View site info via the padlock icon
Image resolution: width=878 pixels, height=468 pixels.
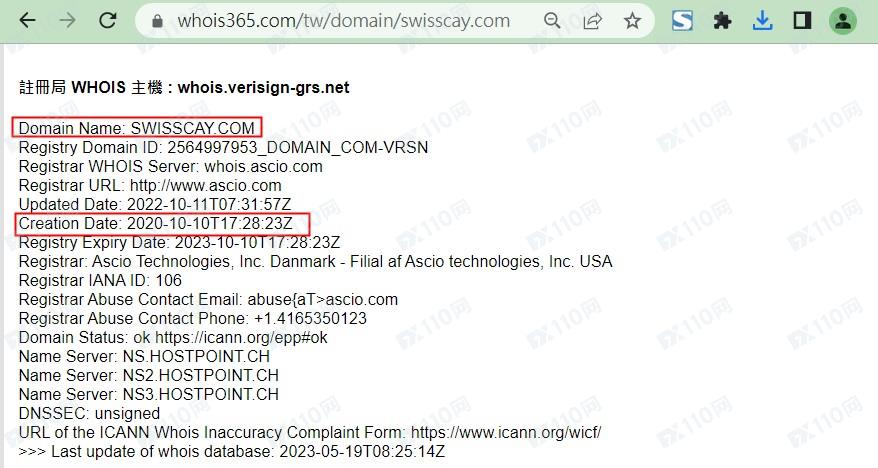coord(157,21)
